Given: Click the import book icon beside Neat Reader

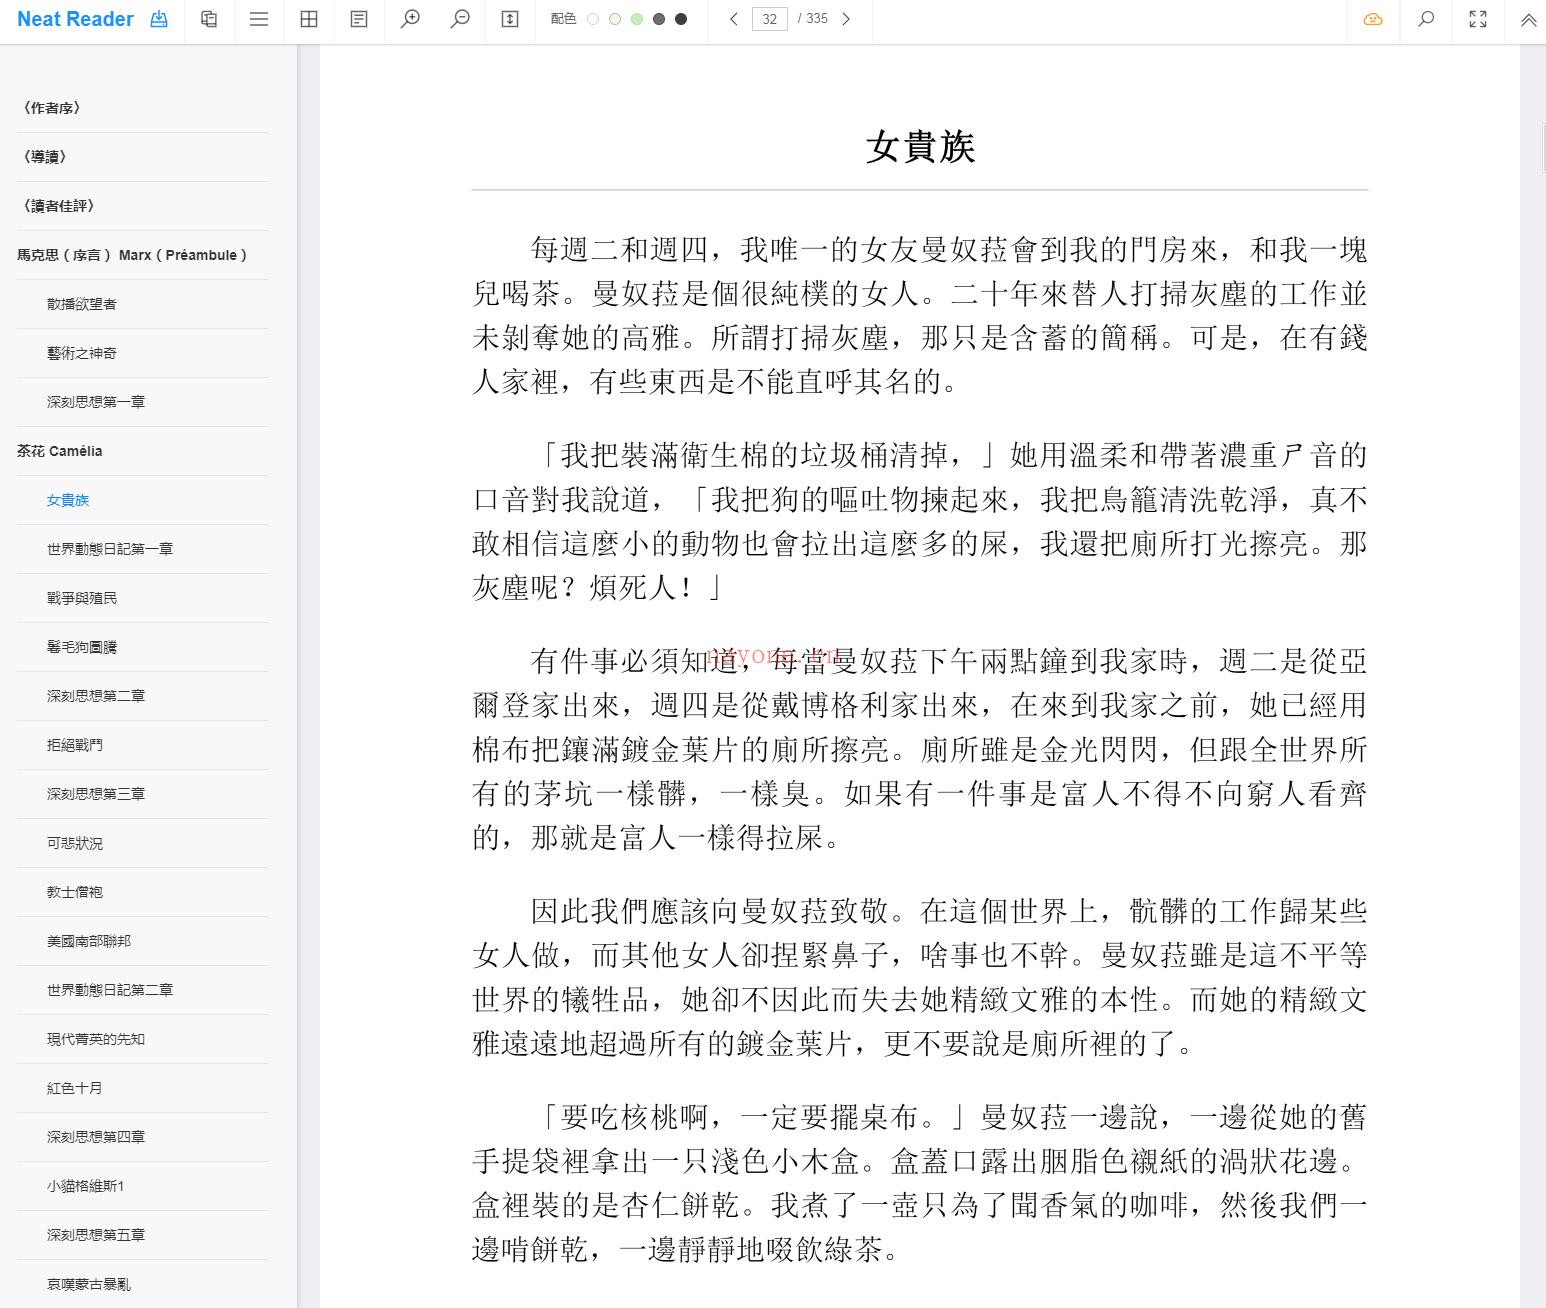Looking at the screenshot, I should click(159, 19).
